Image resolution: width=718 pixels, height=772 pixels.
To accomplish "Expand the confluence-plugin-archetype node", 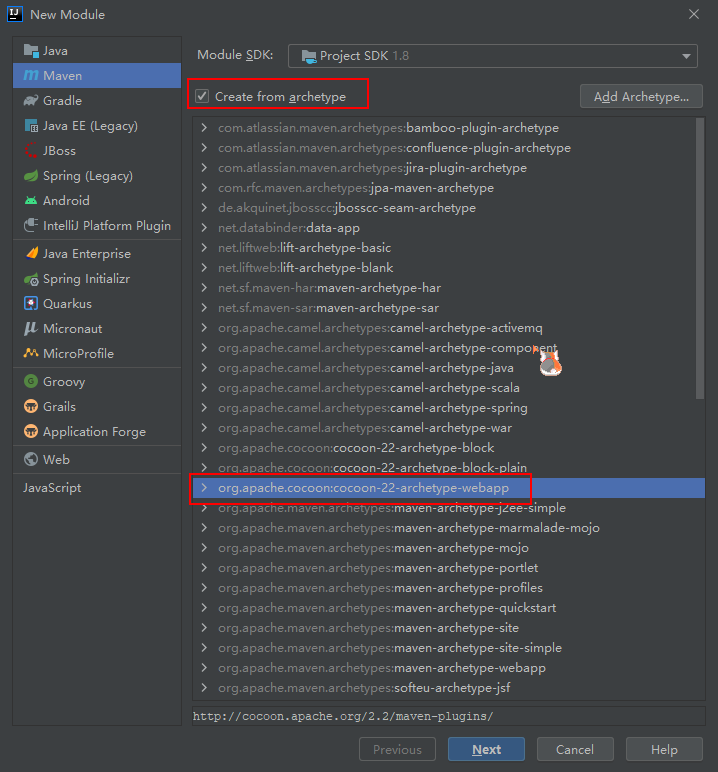I will [204, 148].
